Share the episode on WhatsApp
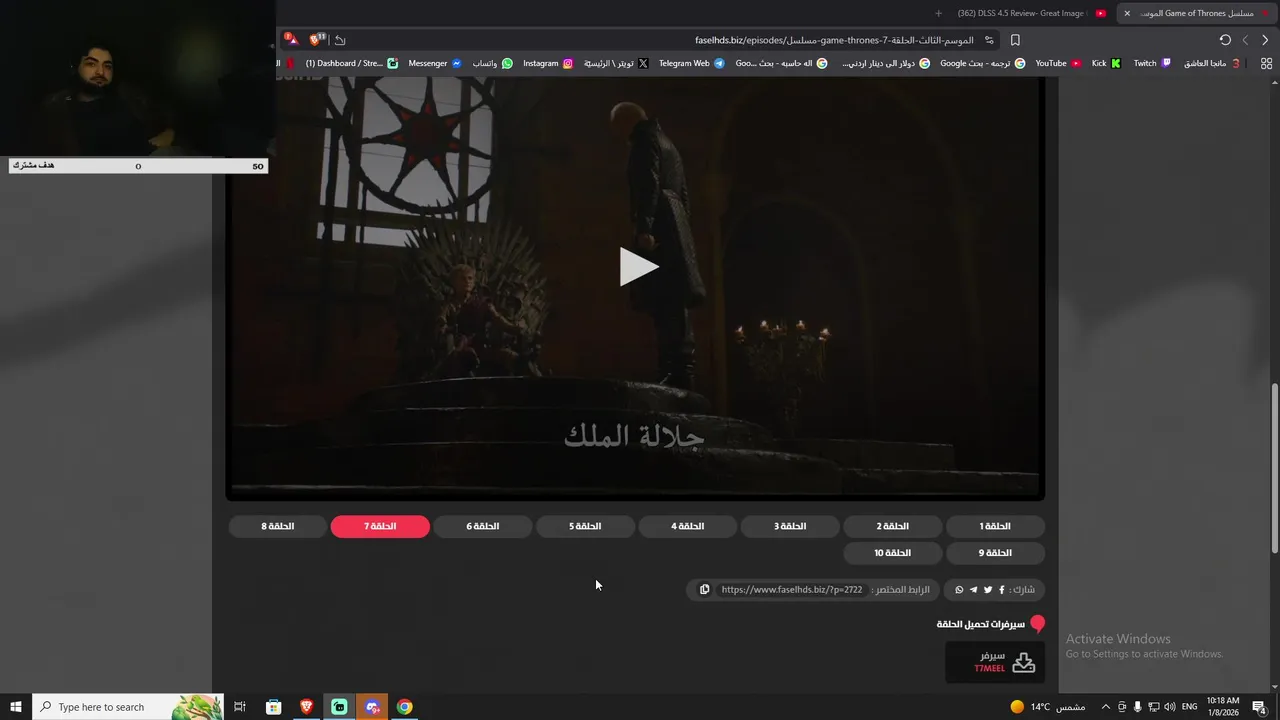 tap(960, 590)
